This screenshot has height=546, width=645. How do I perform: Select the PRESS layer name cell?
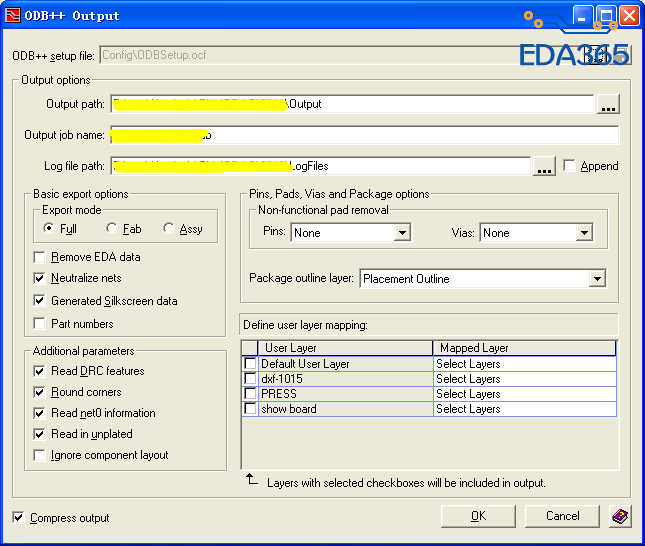coord(346,394)
